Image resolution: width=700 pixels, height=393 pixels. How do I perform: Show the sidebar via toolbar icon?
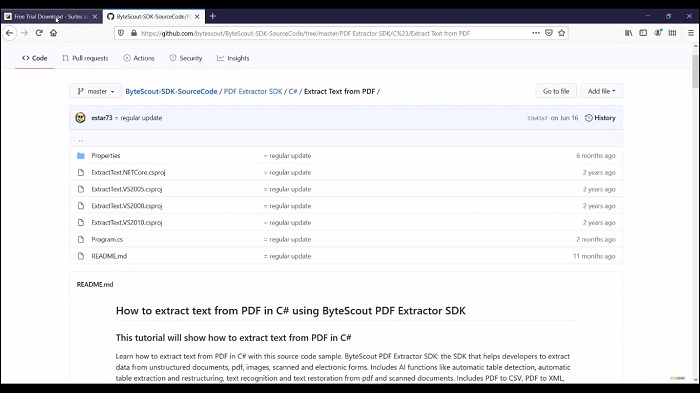(x=643, y=33)
